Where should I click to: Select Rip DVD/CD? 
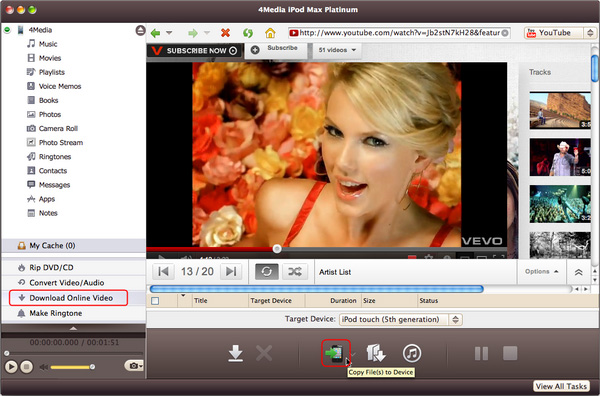coord(73,268)
